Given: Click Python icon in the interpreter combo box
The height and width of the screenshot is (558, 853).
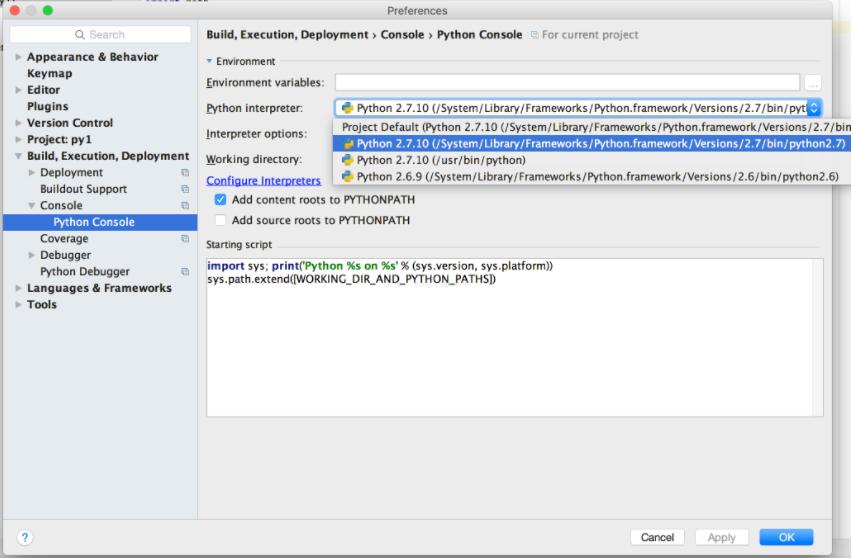Looking at the screenshot, I should click(347, 108).
